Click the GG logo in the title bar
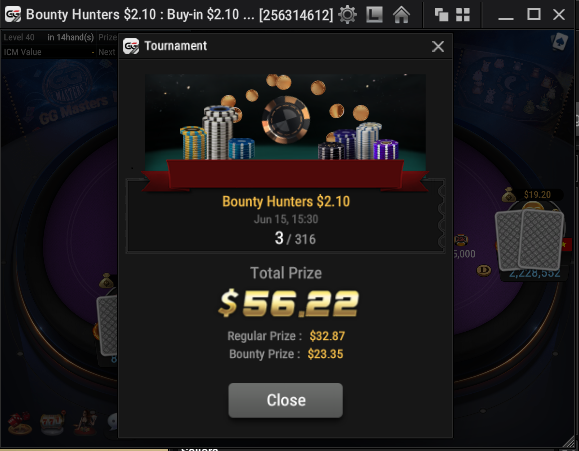 click(13, 15)
